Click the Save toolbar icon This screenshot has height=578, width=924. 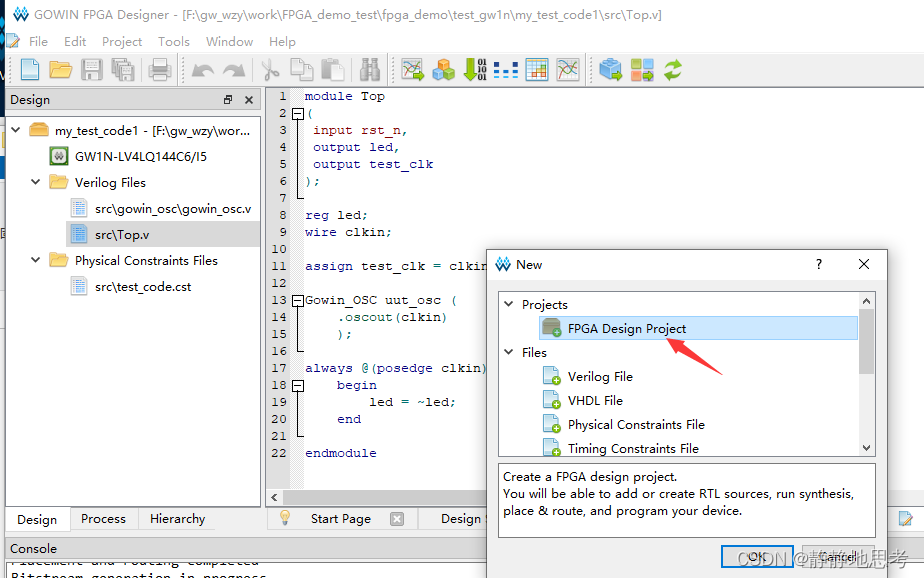coord(91,70)
